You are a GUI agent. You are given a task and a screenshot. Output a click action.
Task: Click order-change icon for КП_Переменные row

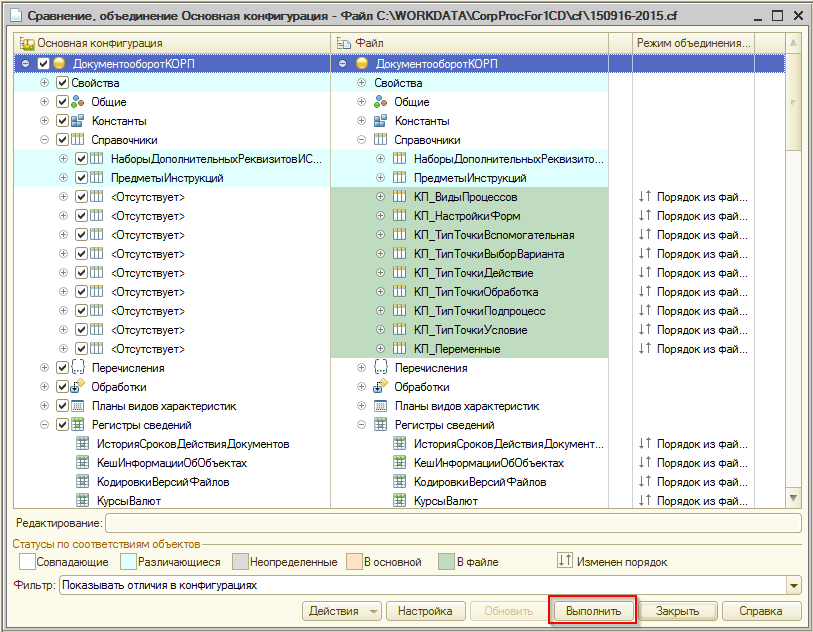point(644,349)
